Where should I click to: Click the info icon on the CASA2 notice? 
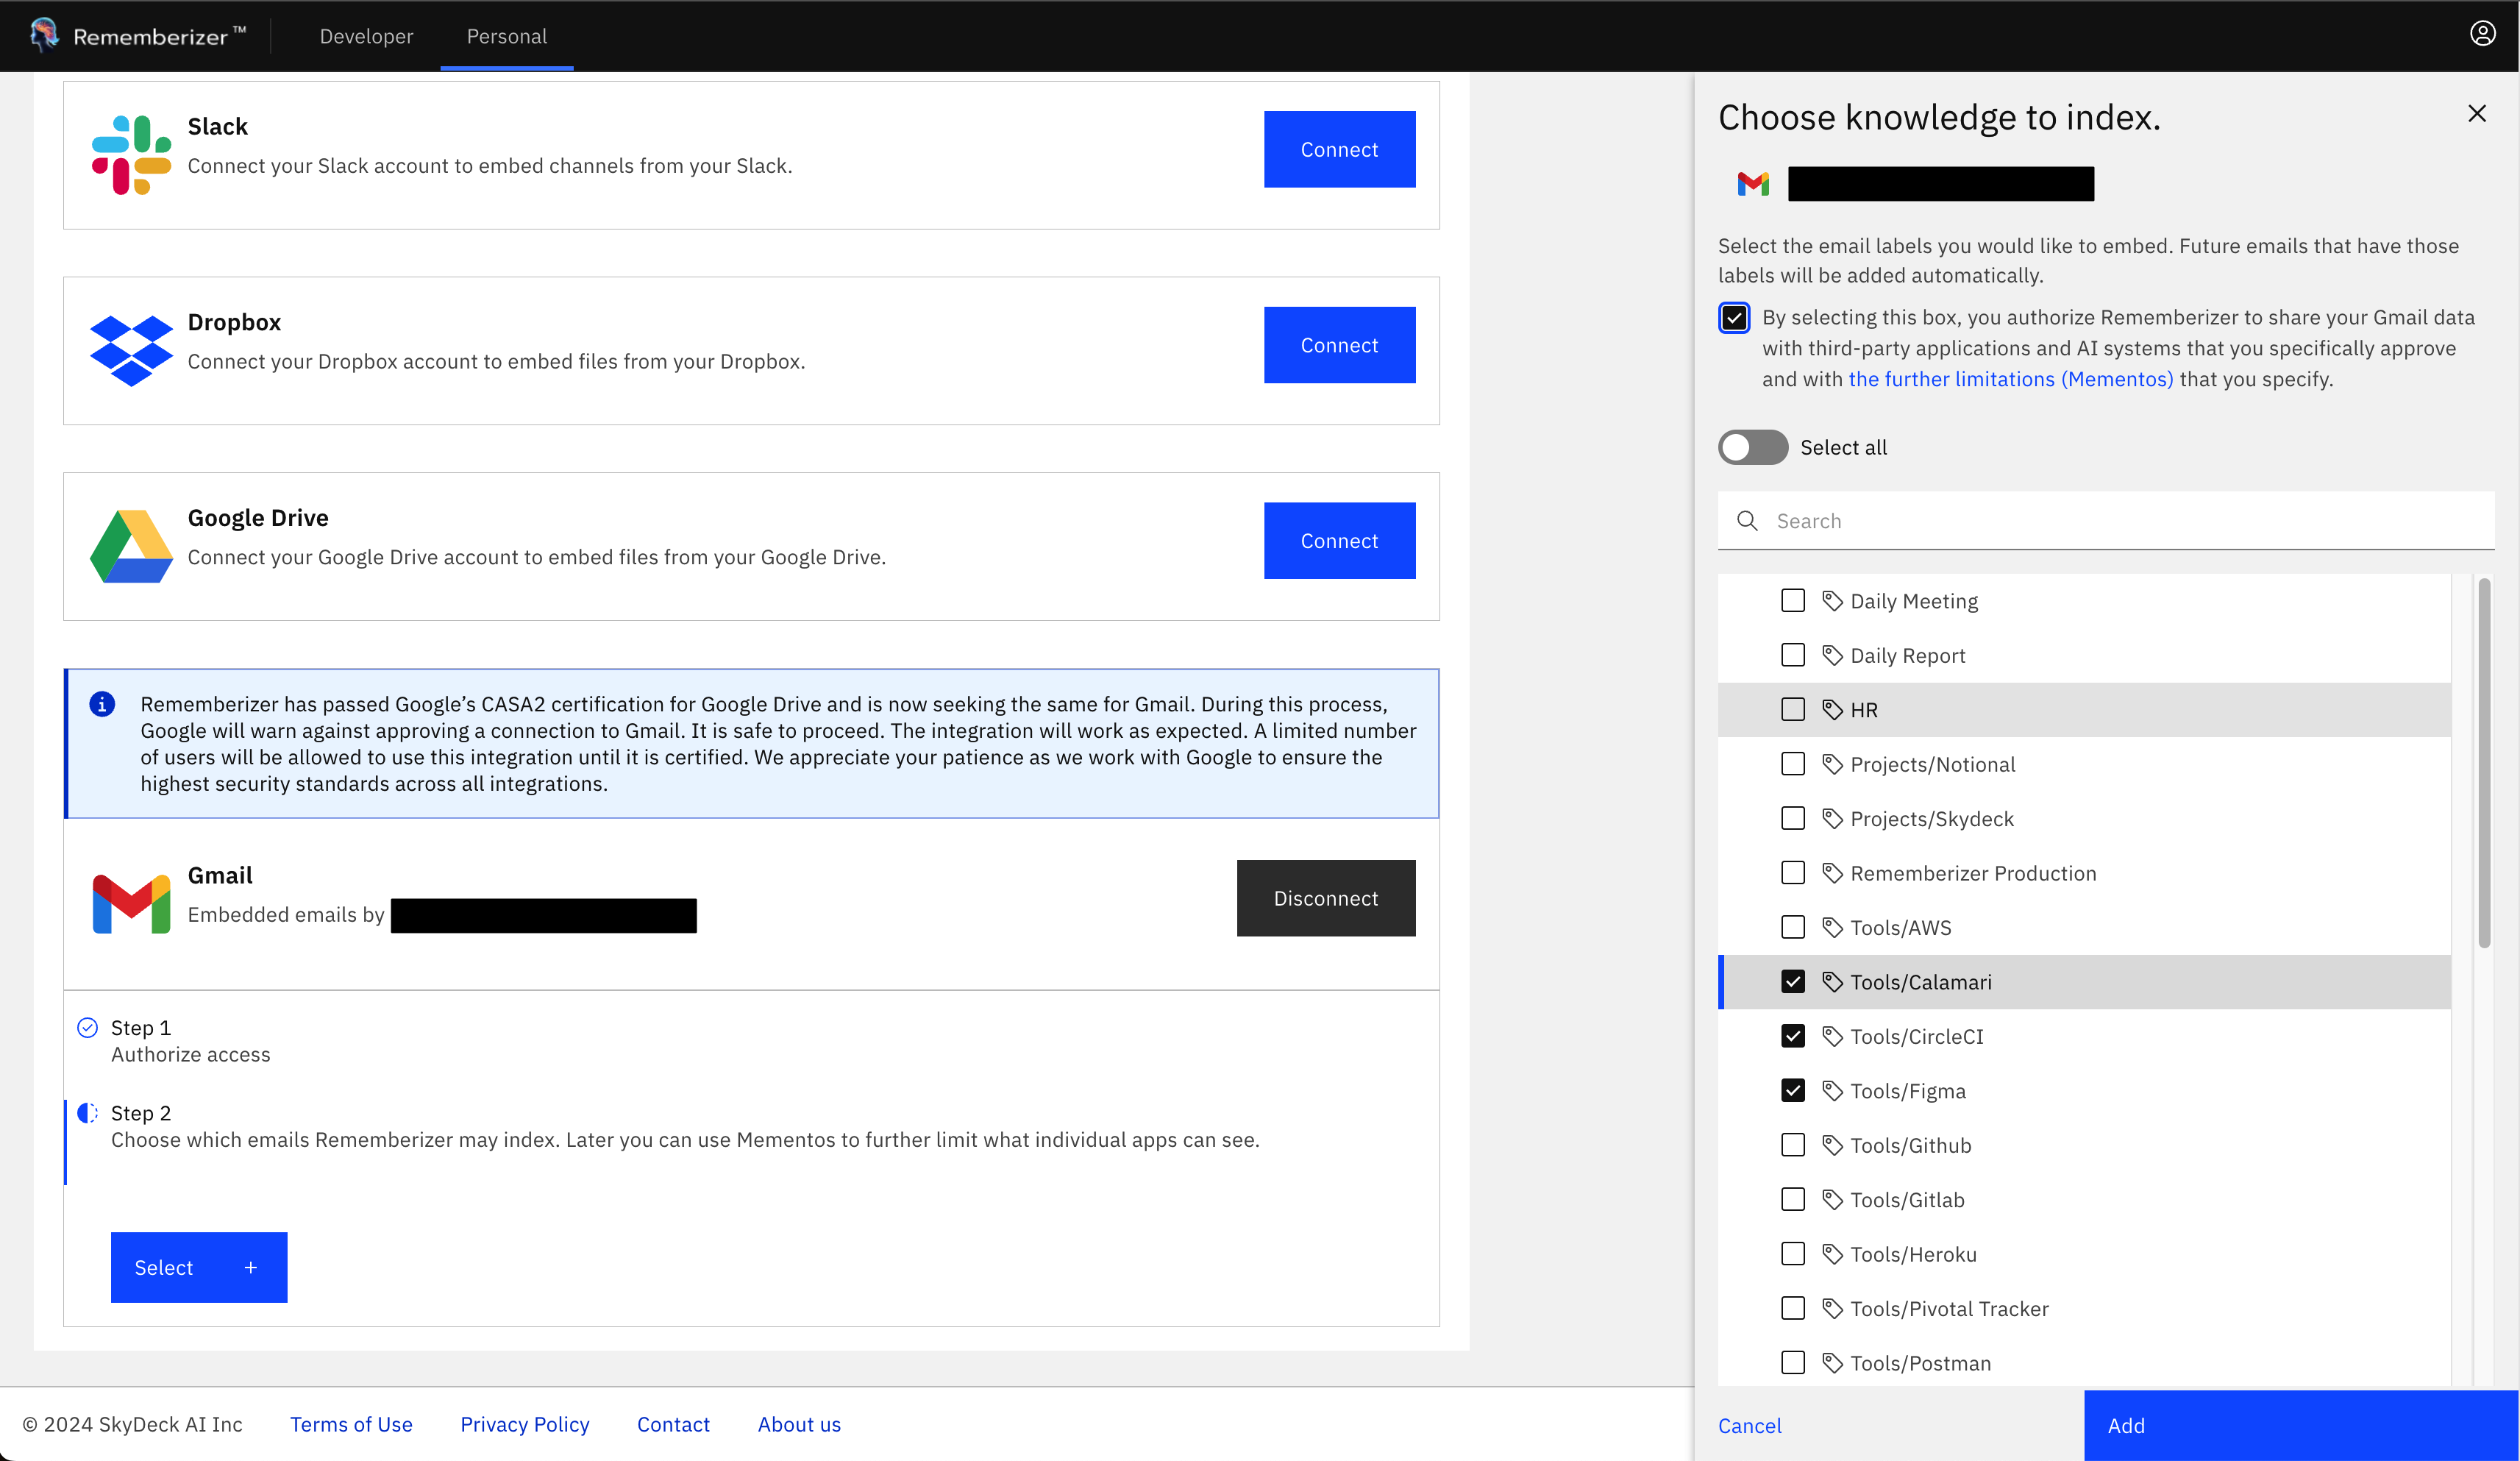point(104,704)
